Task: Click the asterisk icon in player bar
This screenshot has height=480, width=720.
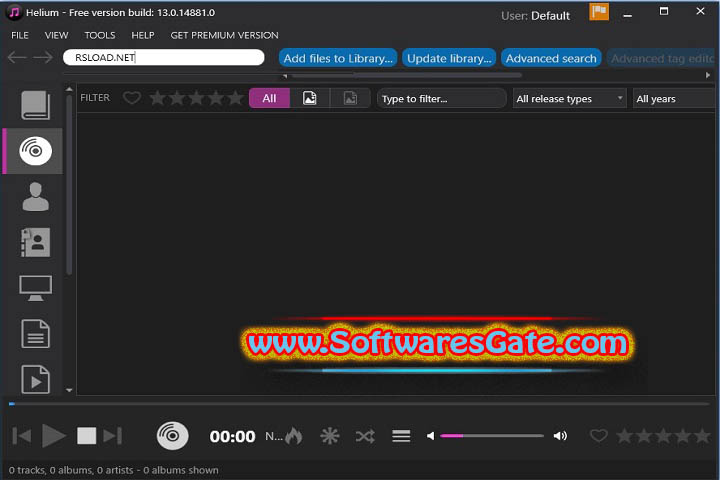Action: (330, 436)
